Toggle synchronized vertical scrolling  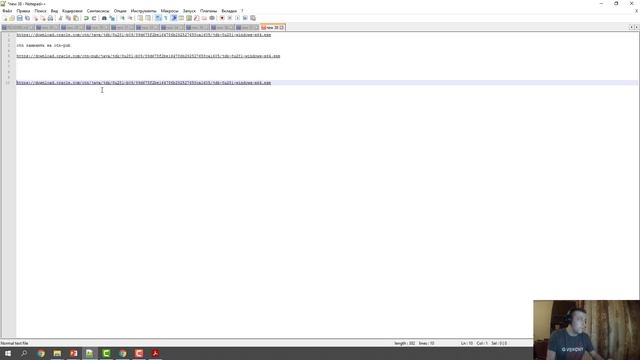pyautogui.click(x=140, y=18)
